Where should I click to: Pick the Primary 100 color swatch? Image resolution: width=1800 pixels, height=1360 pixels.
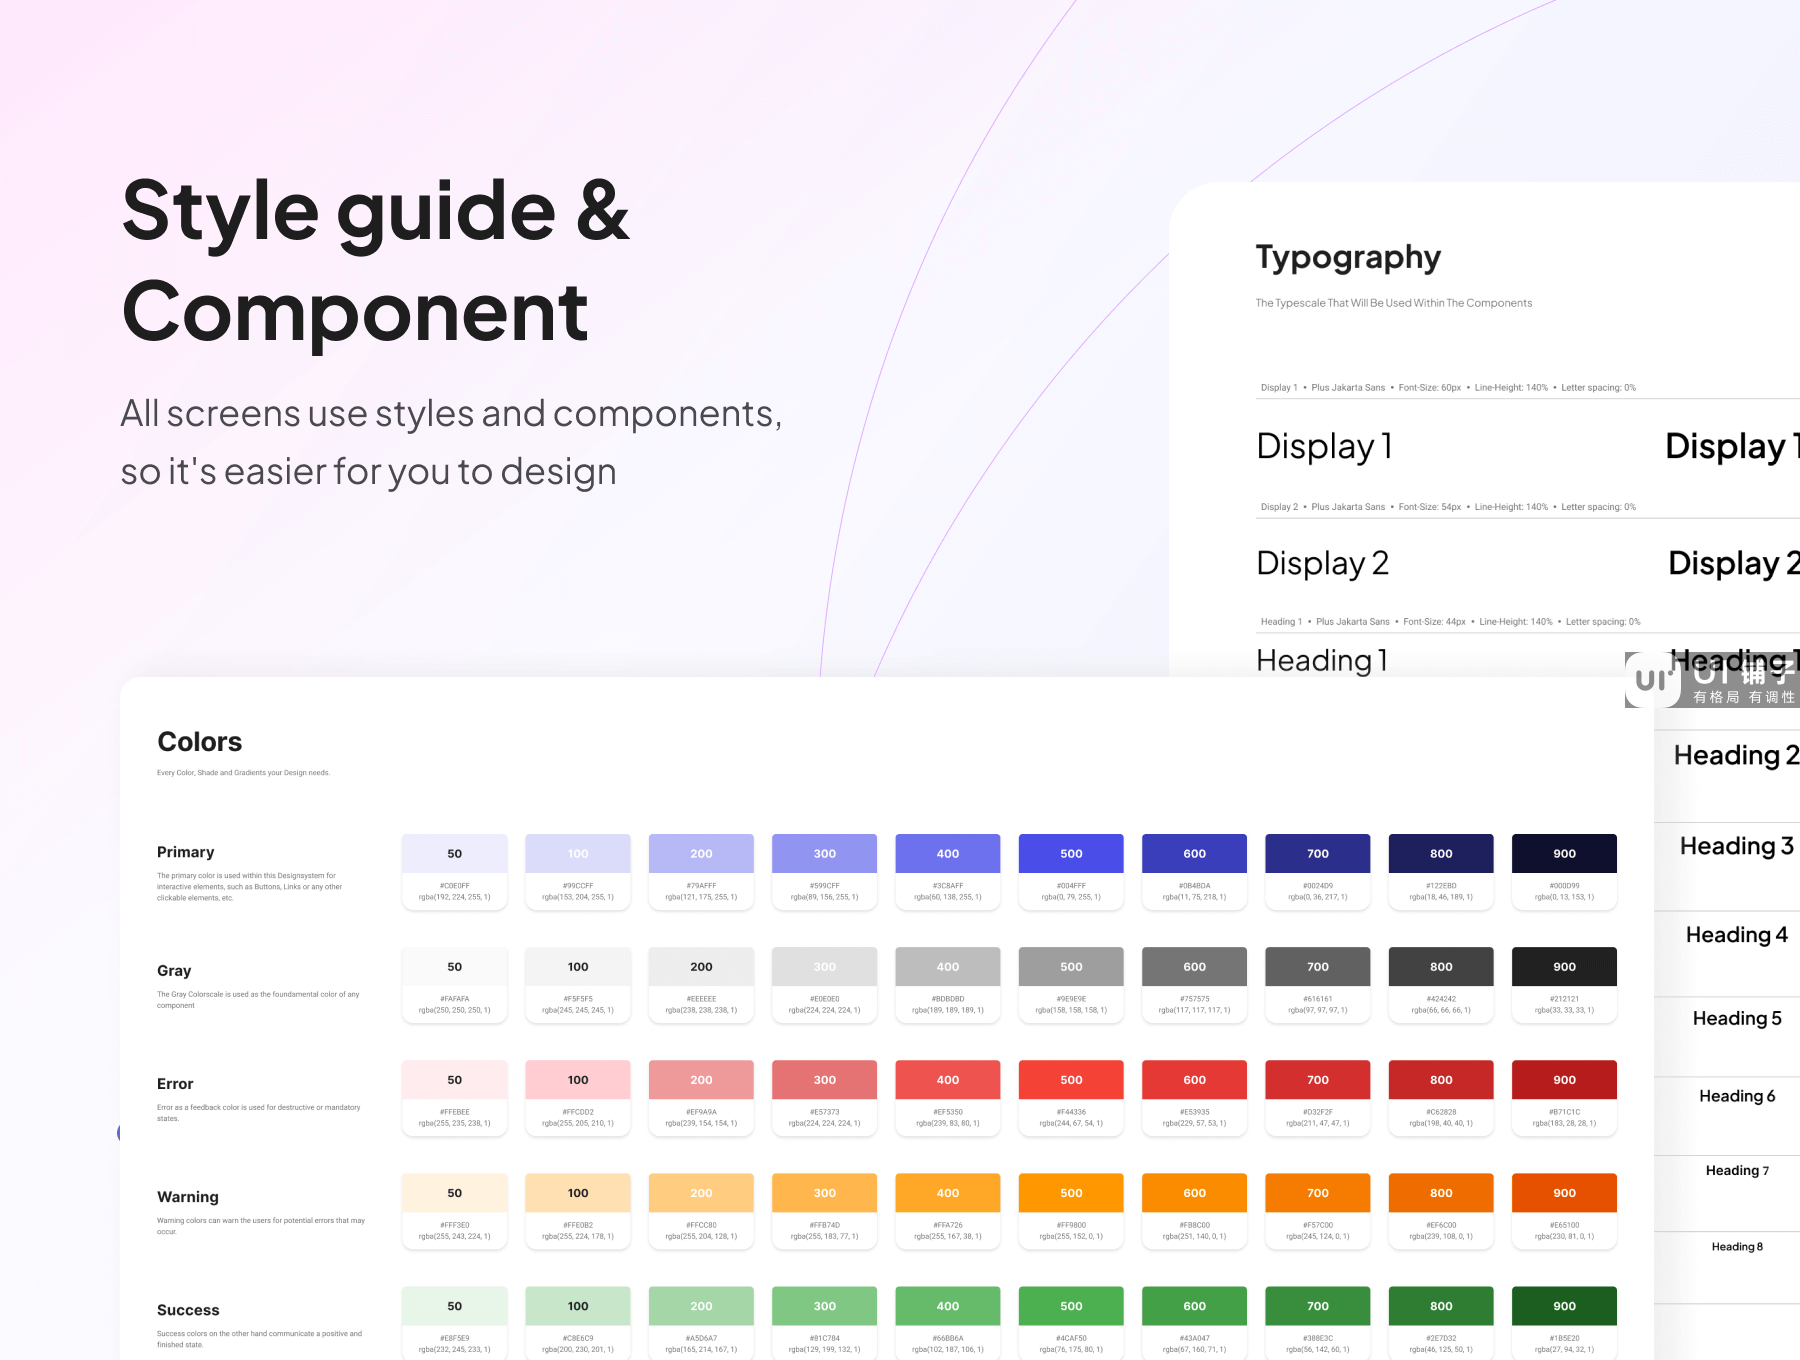(578, 871)
